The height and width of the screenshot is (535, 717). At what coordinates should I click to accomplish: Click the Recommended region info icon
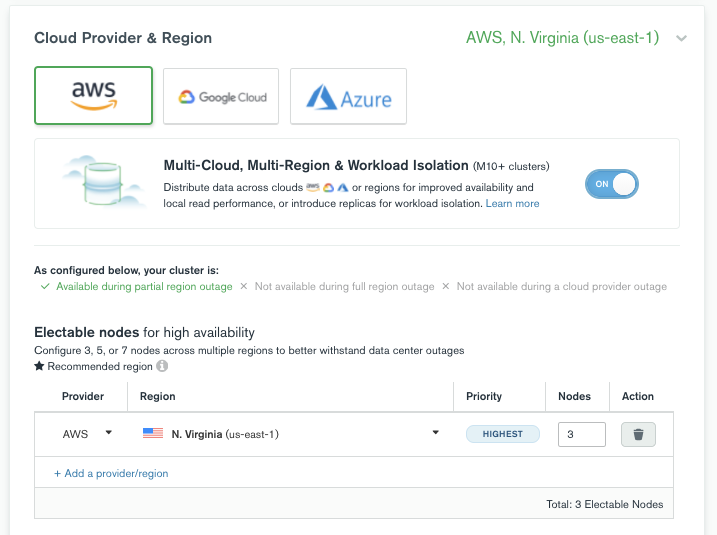(x=162, y=366)
